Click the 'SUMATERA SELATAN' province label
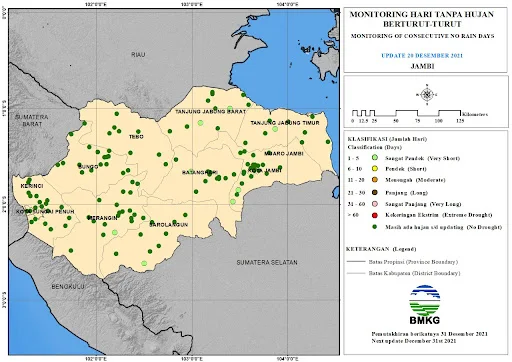 (267, 262)
